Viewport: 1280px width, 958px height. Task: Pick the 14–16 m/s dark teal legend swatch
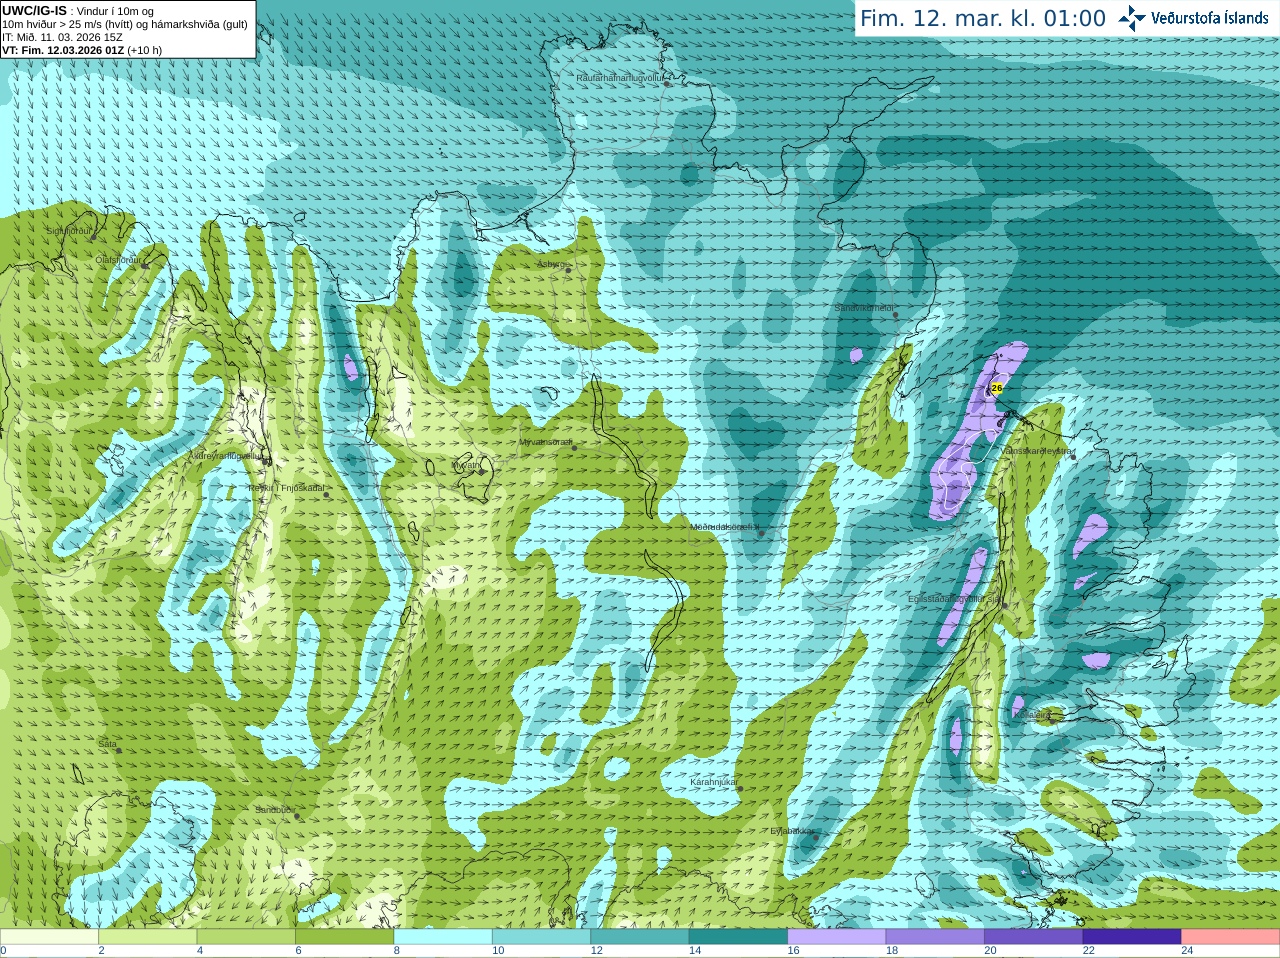pos(738,937)
